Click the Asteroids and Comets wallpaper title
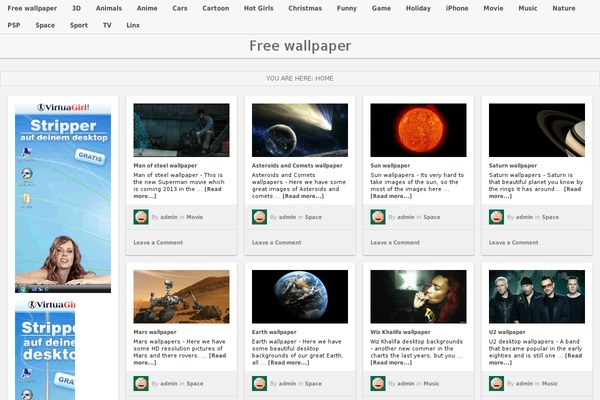Viewport: 600px width, 400px height. click(297, 166)
